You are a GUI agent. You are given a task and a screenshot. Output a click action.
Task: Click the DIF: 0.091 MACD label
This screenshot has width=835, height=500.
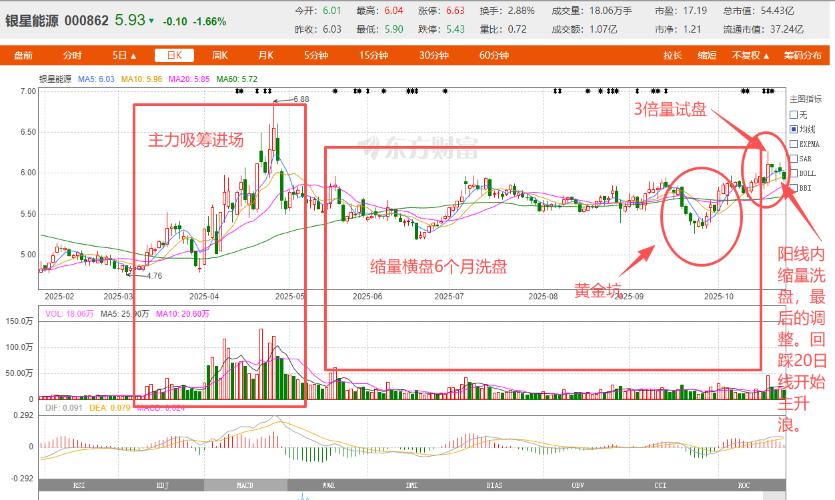[63, 408]
